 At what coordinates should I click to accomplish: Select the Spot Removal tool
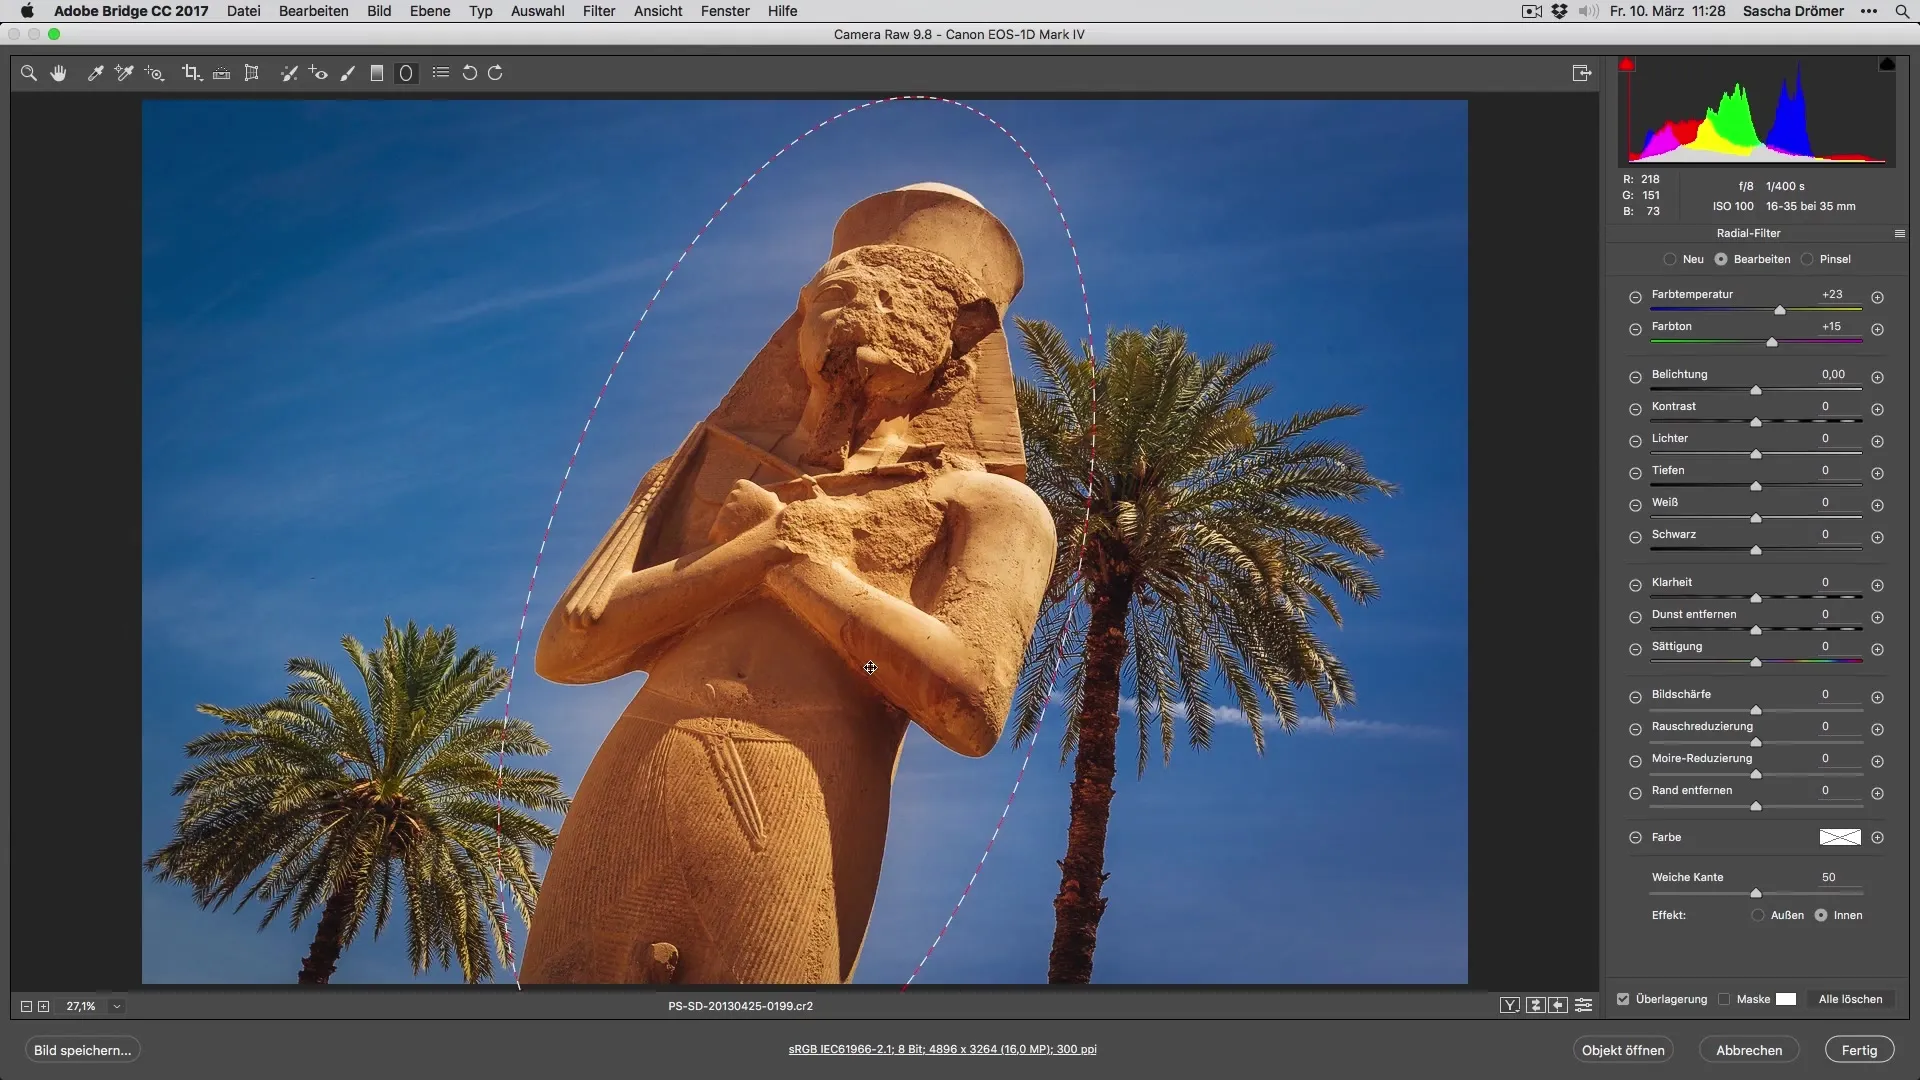tap(289, 73)
